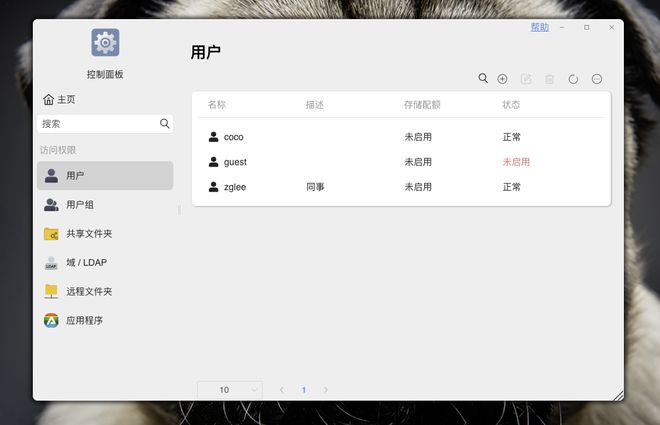
Task: Click the 同事 description of zglee
Action: (x=315, y=187)
